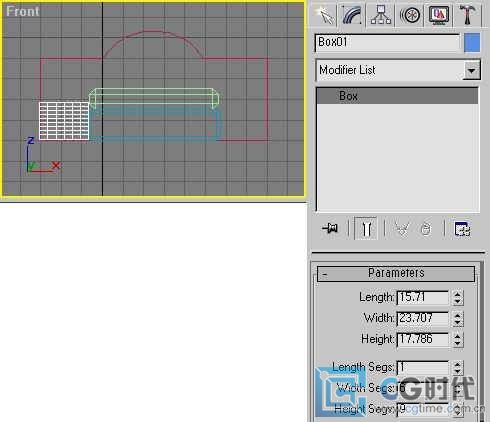The width and height of the screenshot is (490, 422).
Task: Click the Width value field
Action: (423, 318)
